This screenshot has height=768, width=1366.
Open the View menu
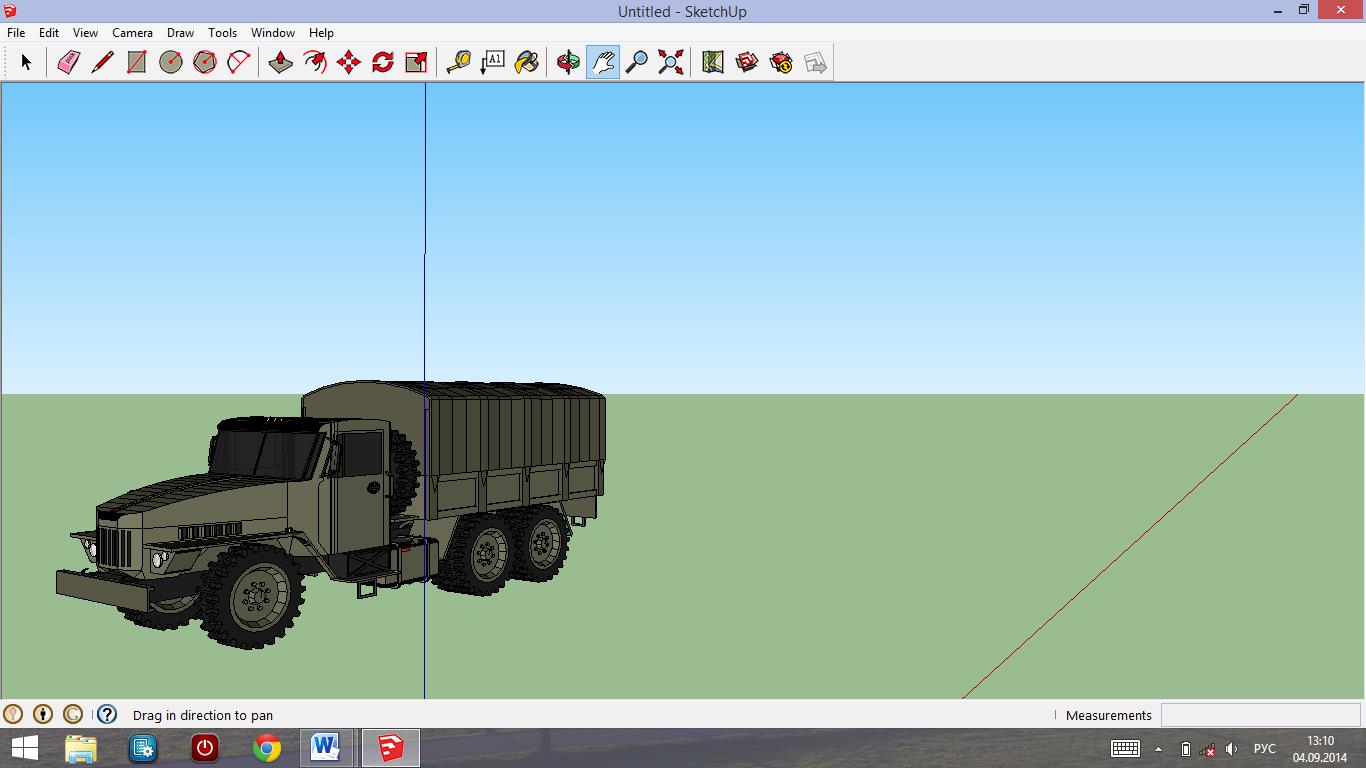[x=85, y=32]
